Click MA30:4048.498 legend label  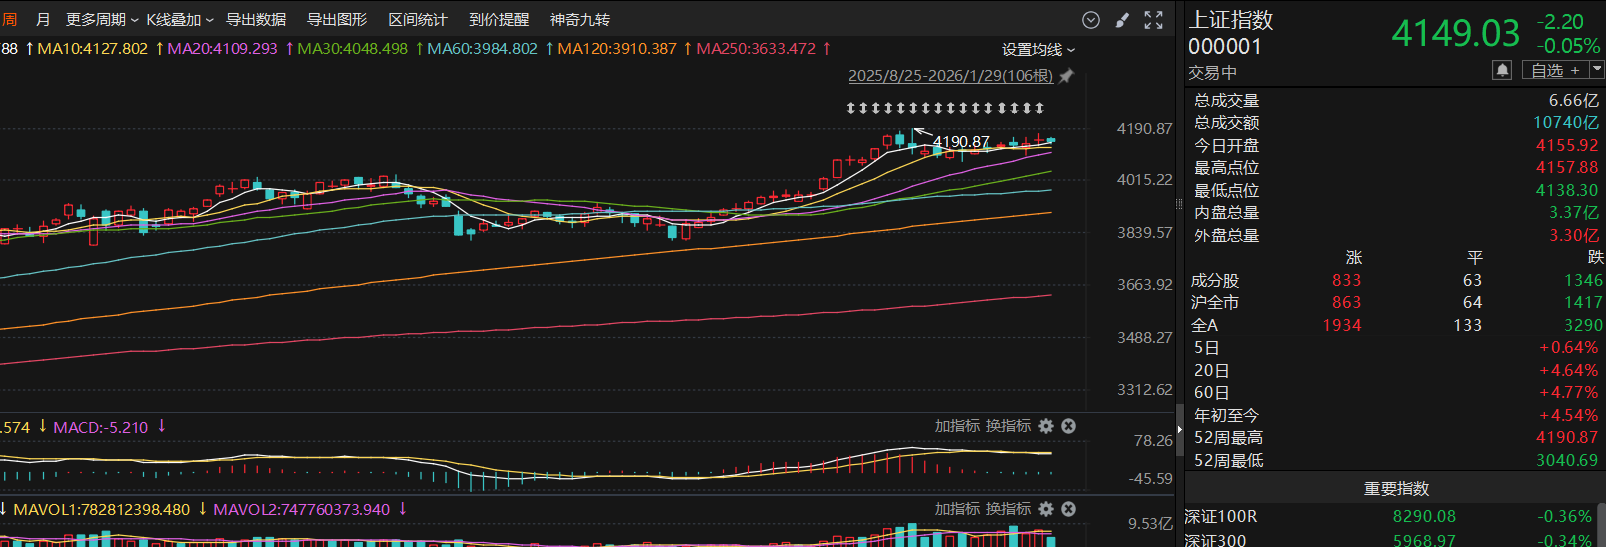click(x=352, y=48)
